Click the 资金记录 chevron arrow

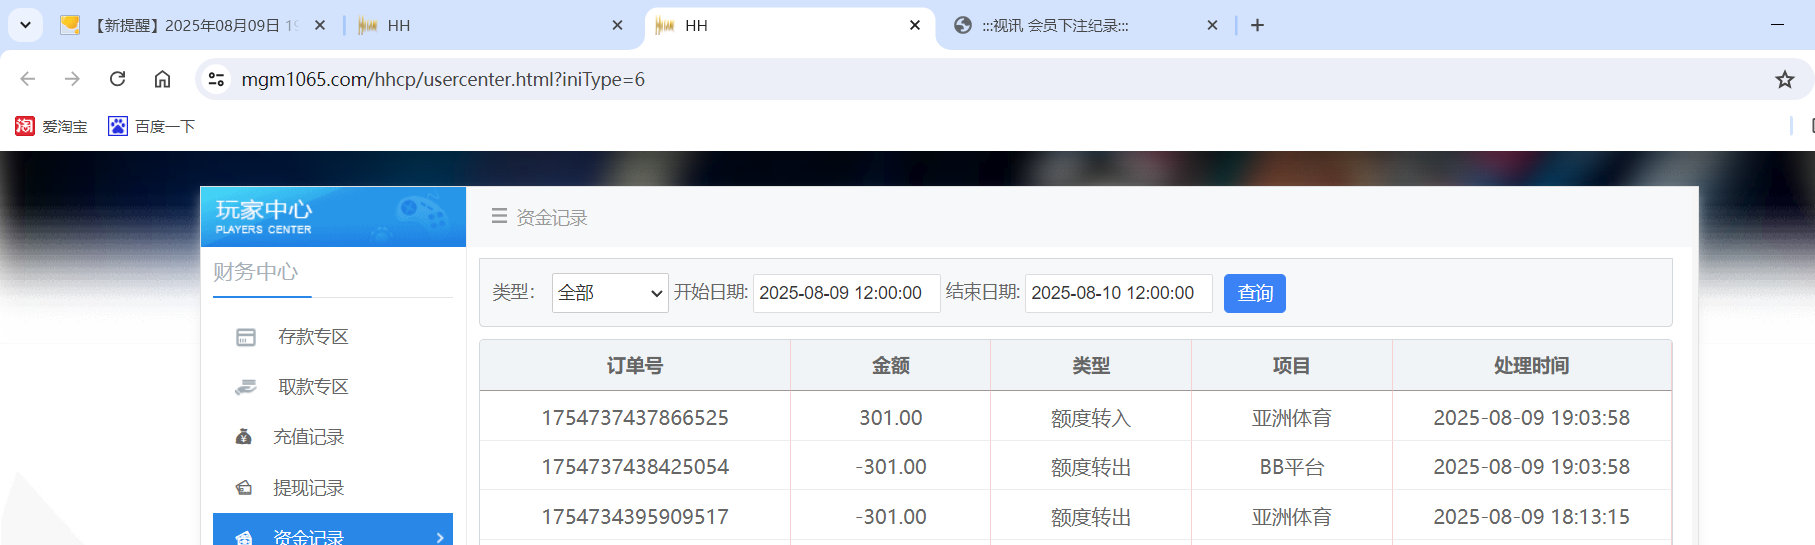[x=440, y=538]
